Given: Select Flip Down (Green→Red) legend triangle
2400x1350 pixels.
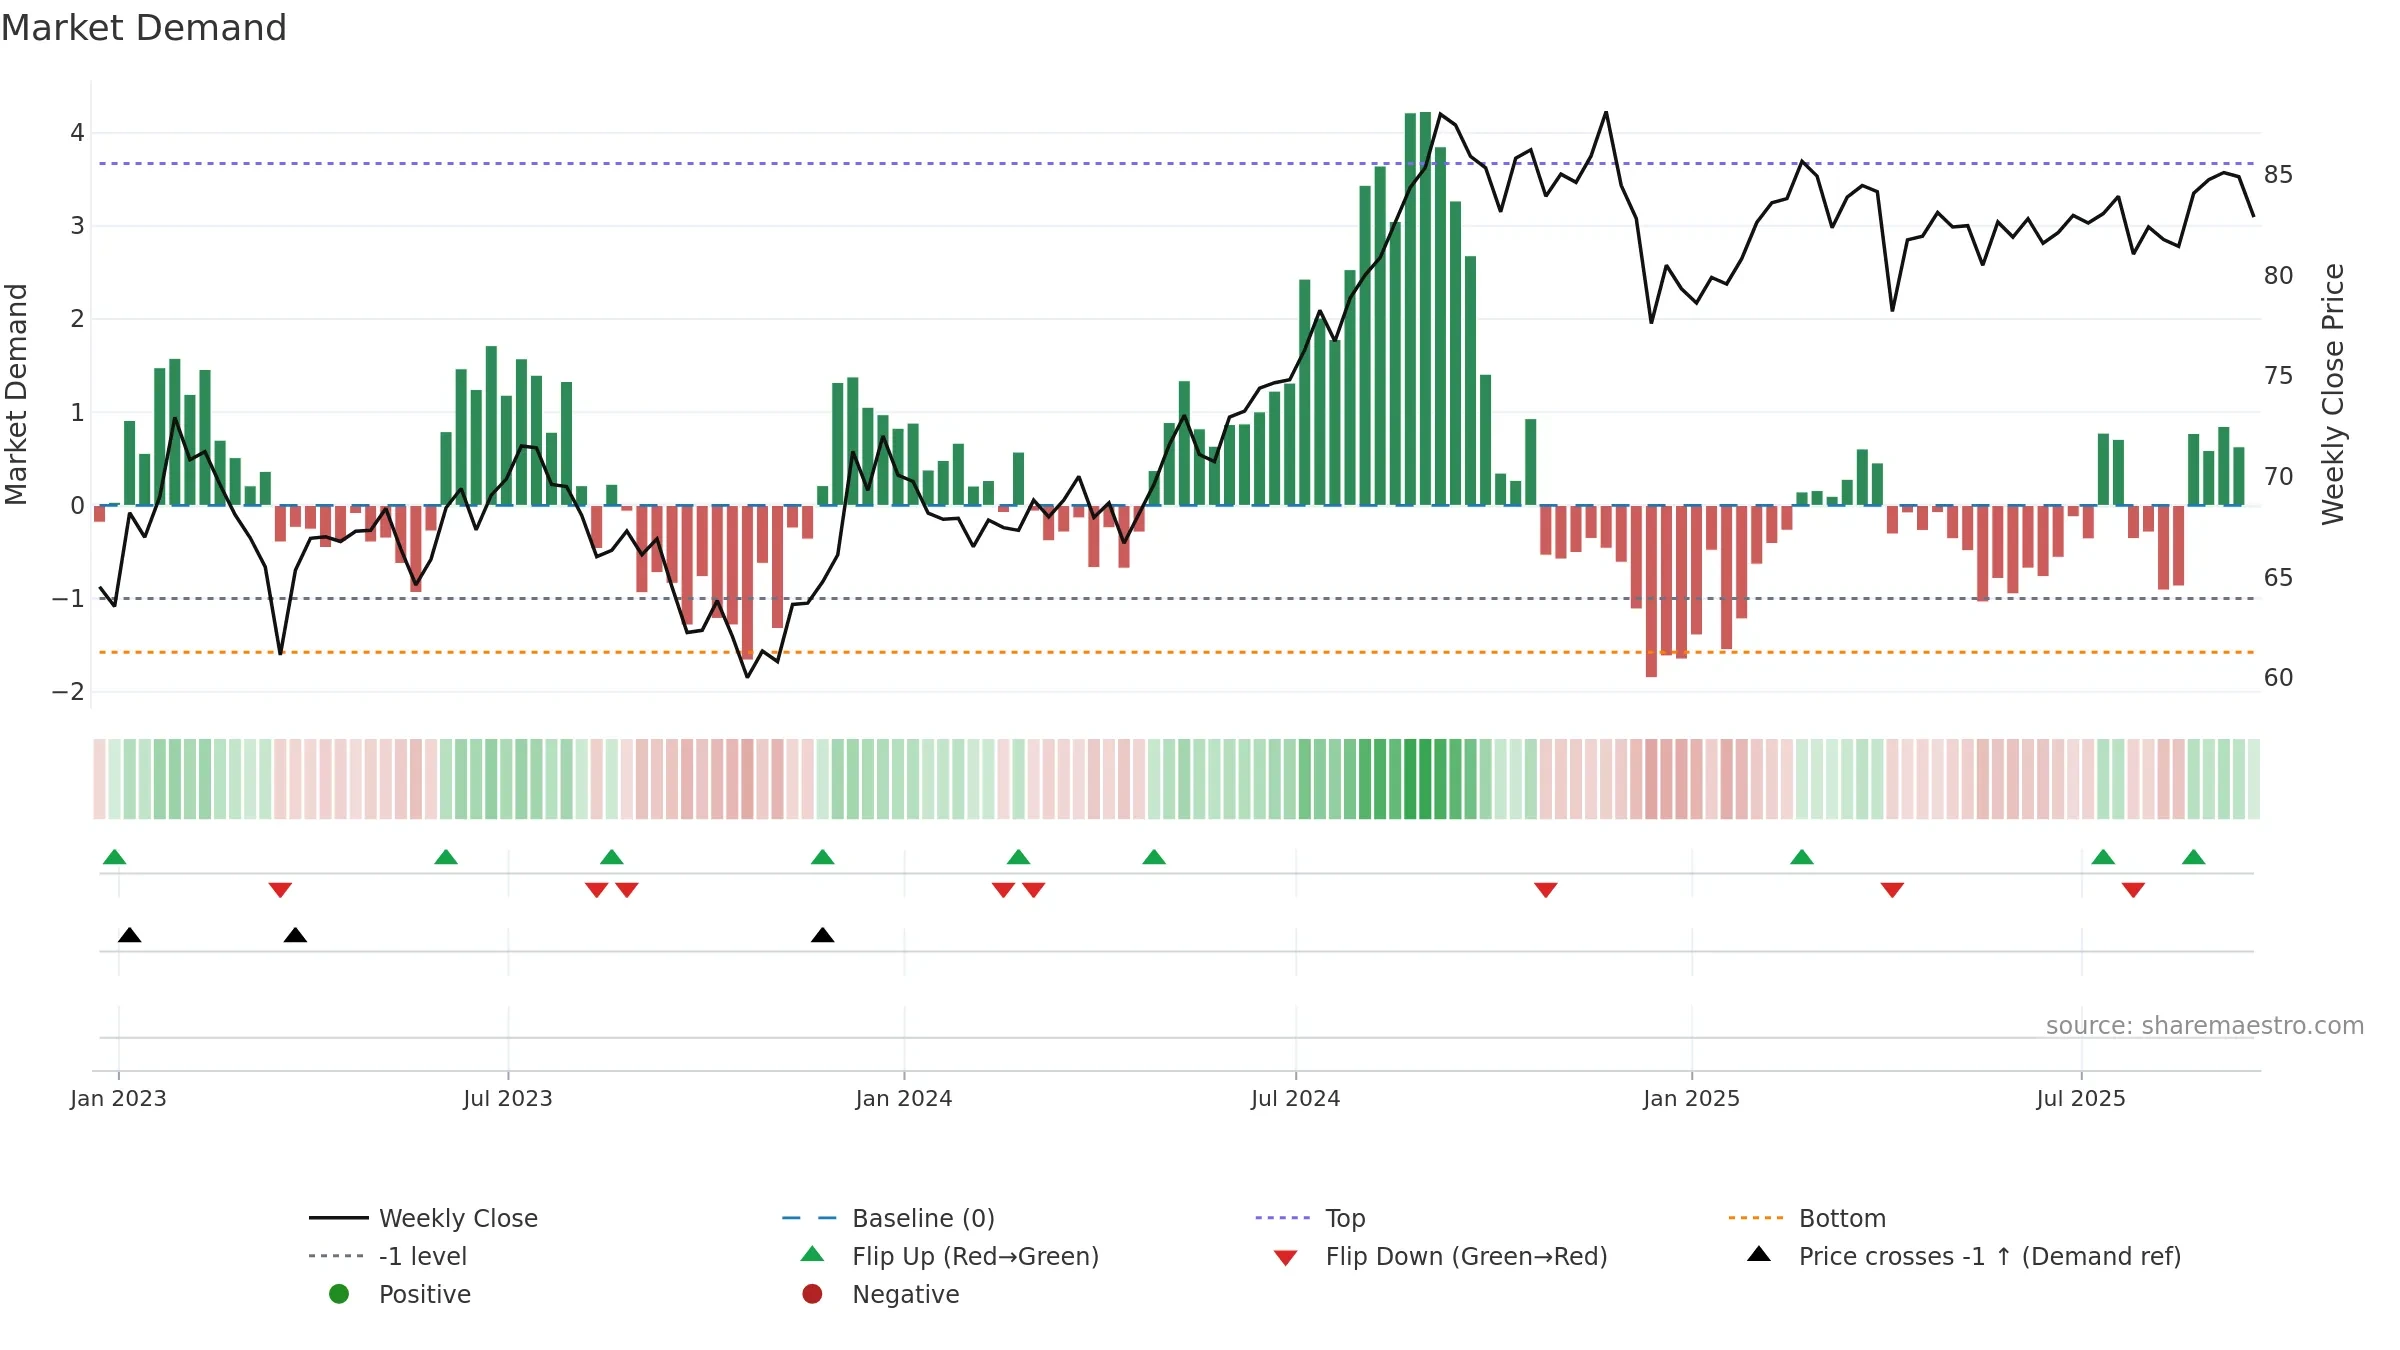Looking at the screenshot, I should point(1286,1258).
